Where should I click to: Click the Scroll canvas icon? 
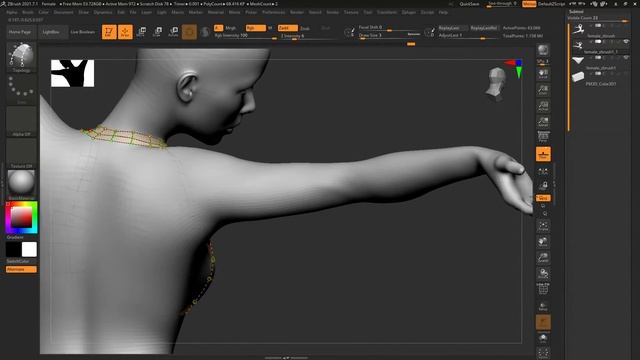(x=543, y=74)
